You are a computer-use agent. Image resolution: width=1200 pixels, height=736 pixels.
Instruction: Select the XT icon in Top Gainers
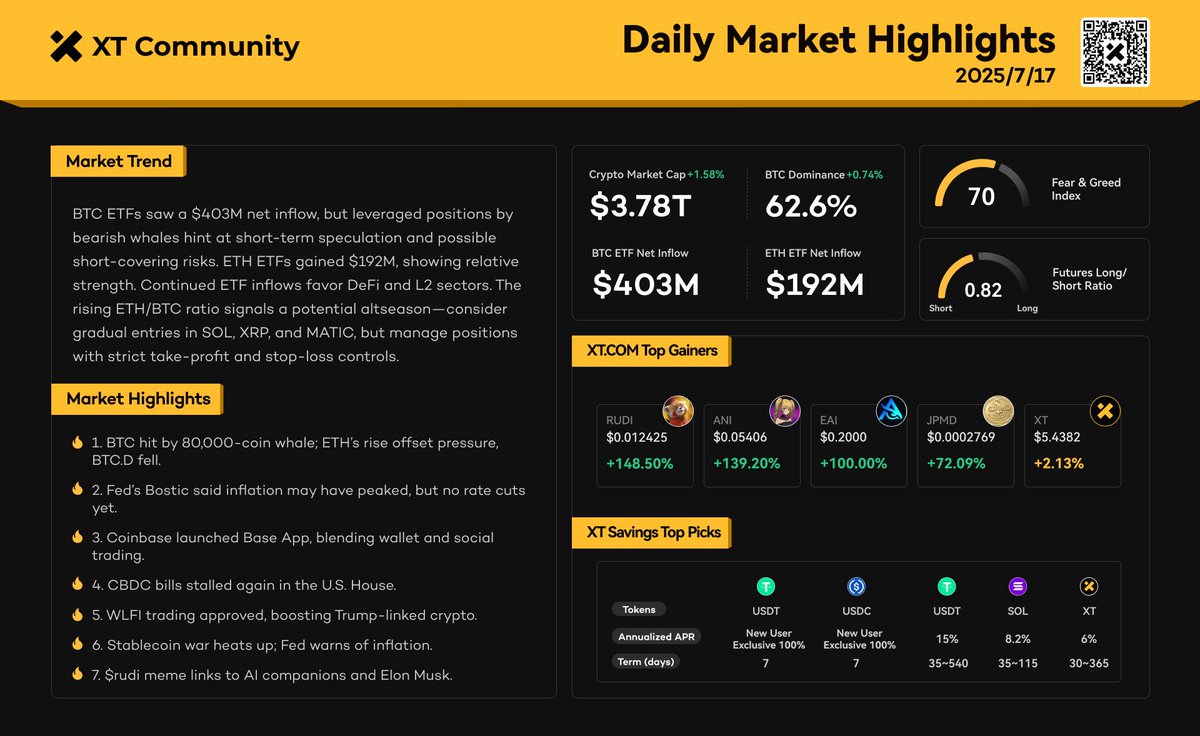tap(1105, 411)
